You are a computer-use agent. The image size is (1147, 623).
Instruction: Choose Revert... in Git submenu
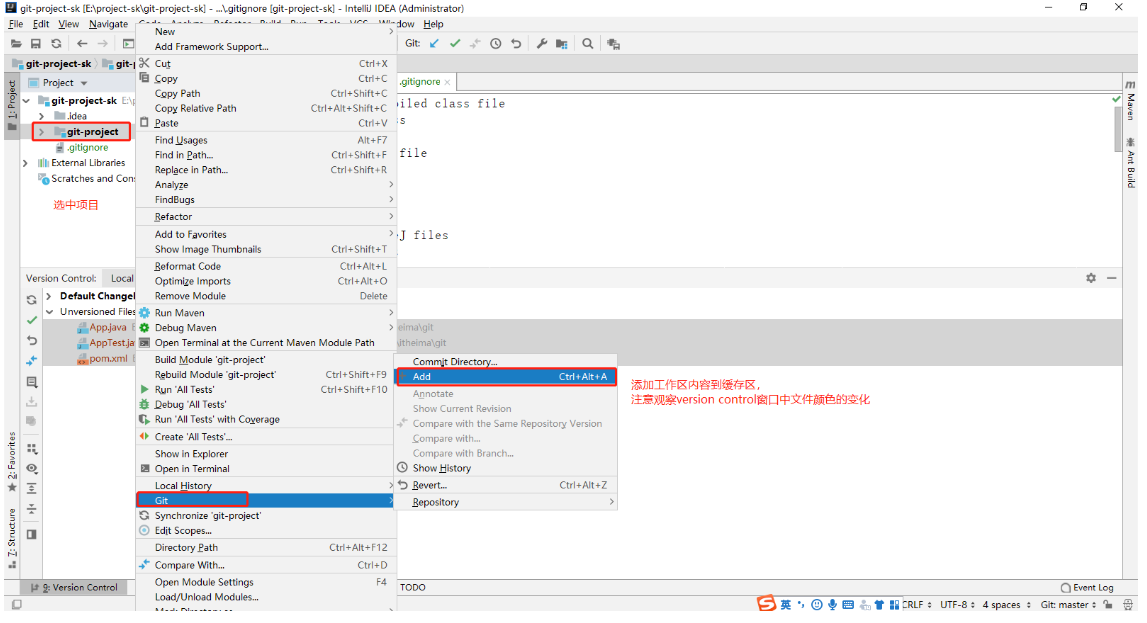click(x=506, y=485)
